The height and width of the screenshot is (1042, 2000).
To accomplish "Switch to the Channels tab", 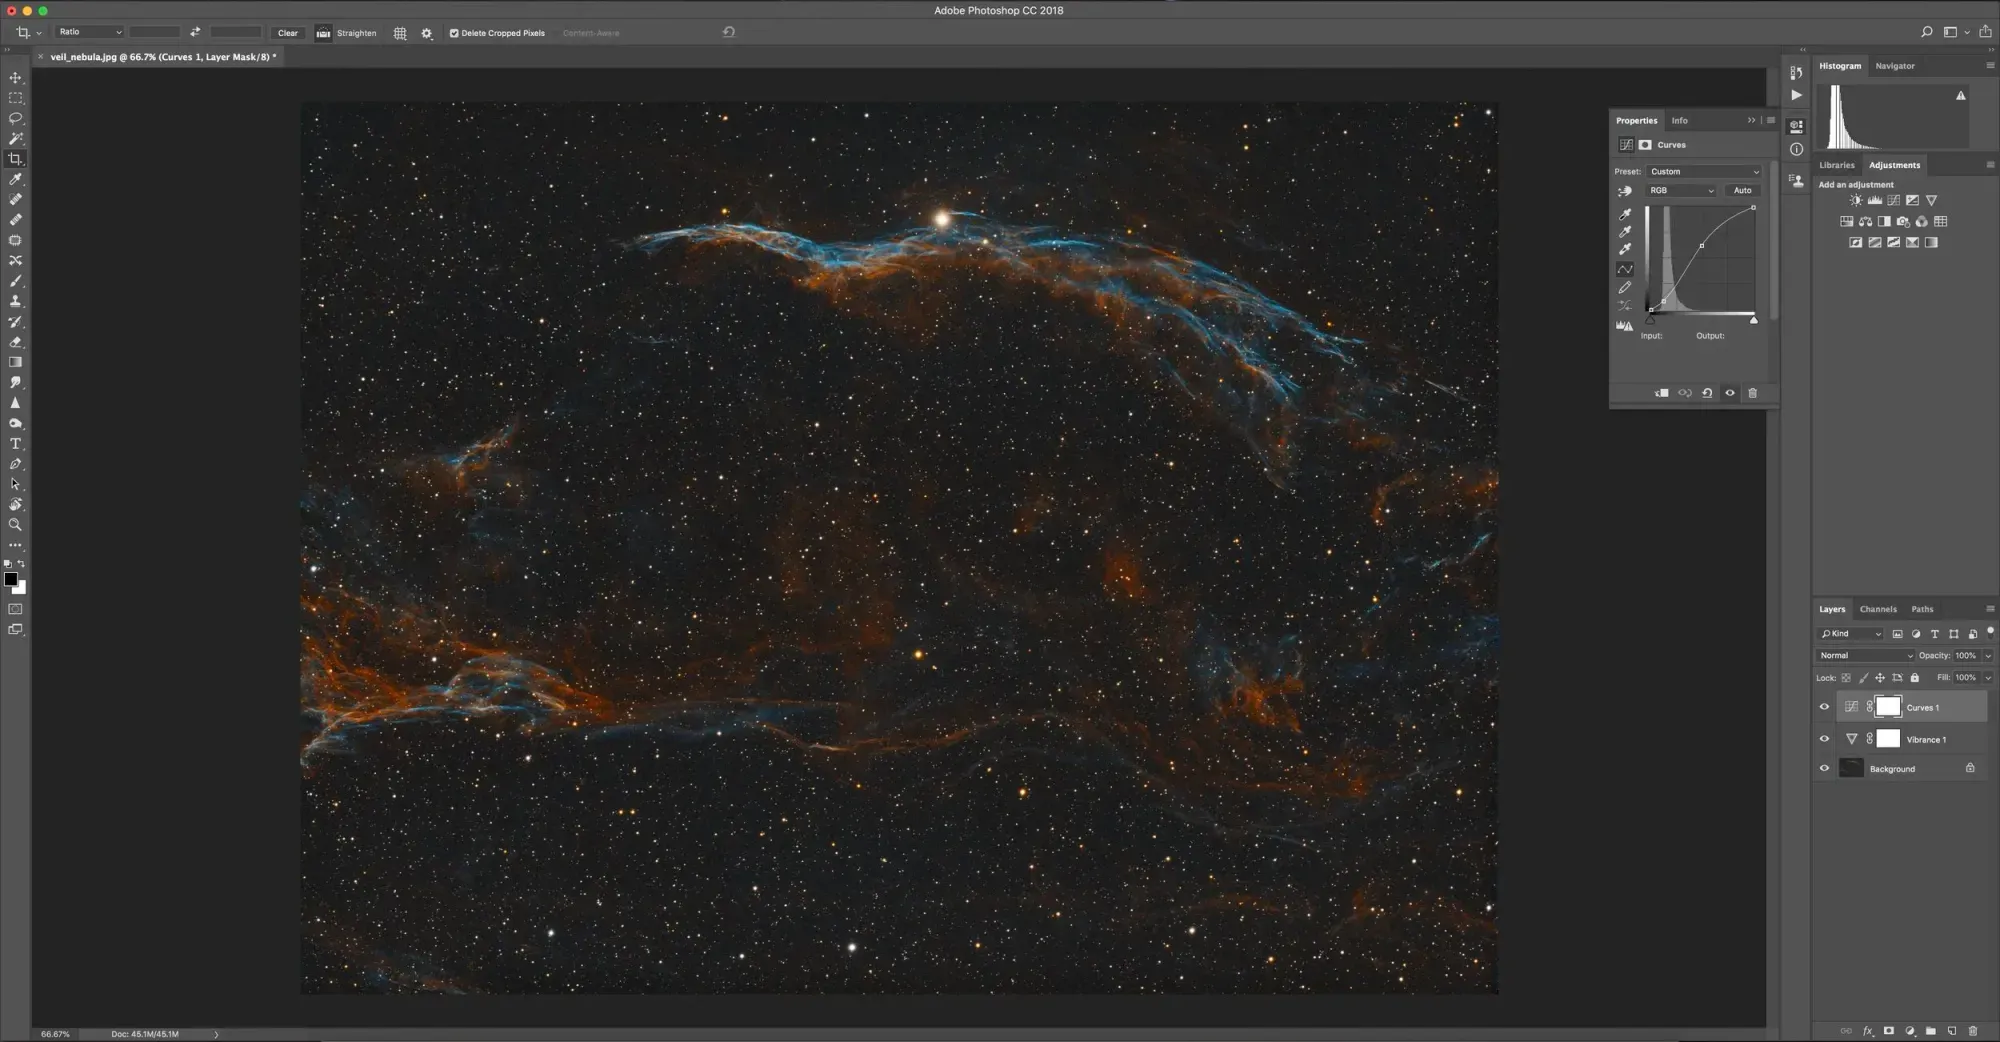I will click(1877, 609).
